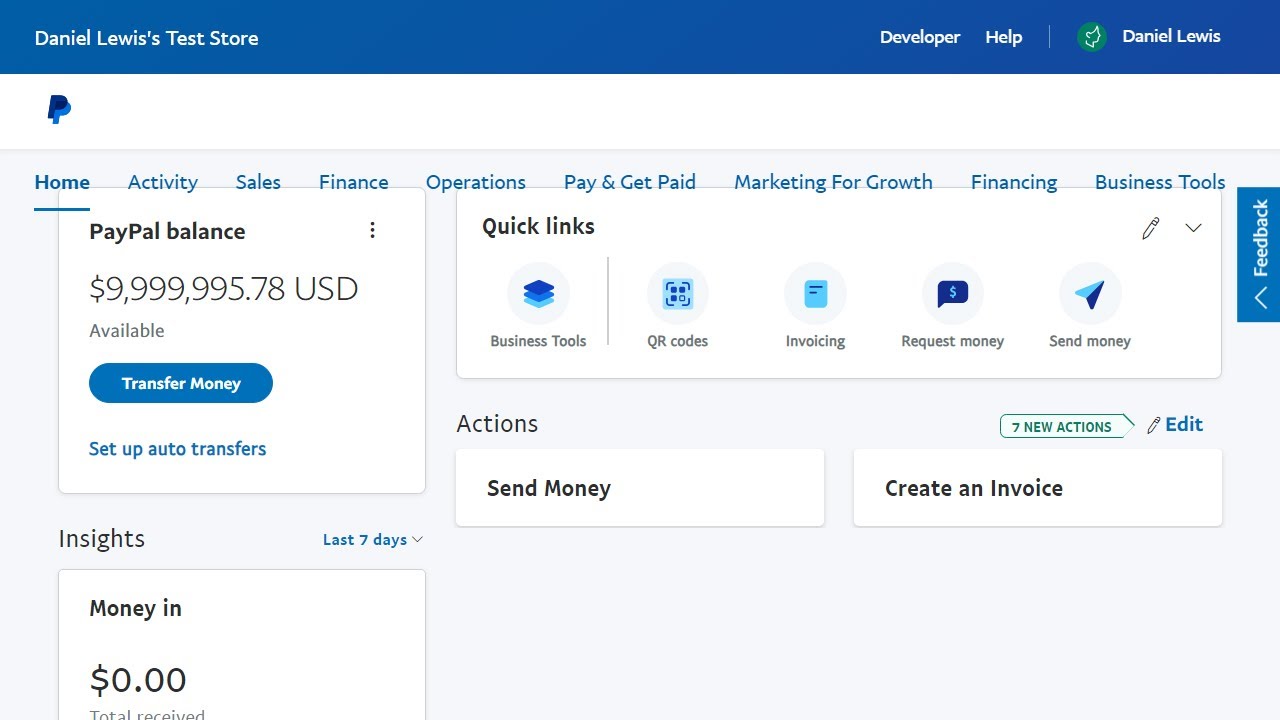Open Daniel Lewis profile avatar icon
The image size is (1280, 720).
(1092, 37)
